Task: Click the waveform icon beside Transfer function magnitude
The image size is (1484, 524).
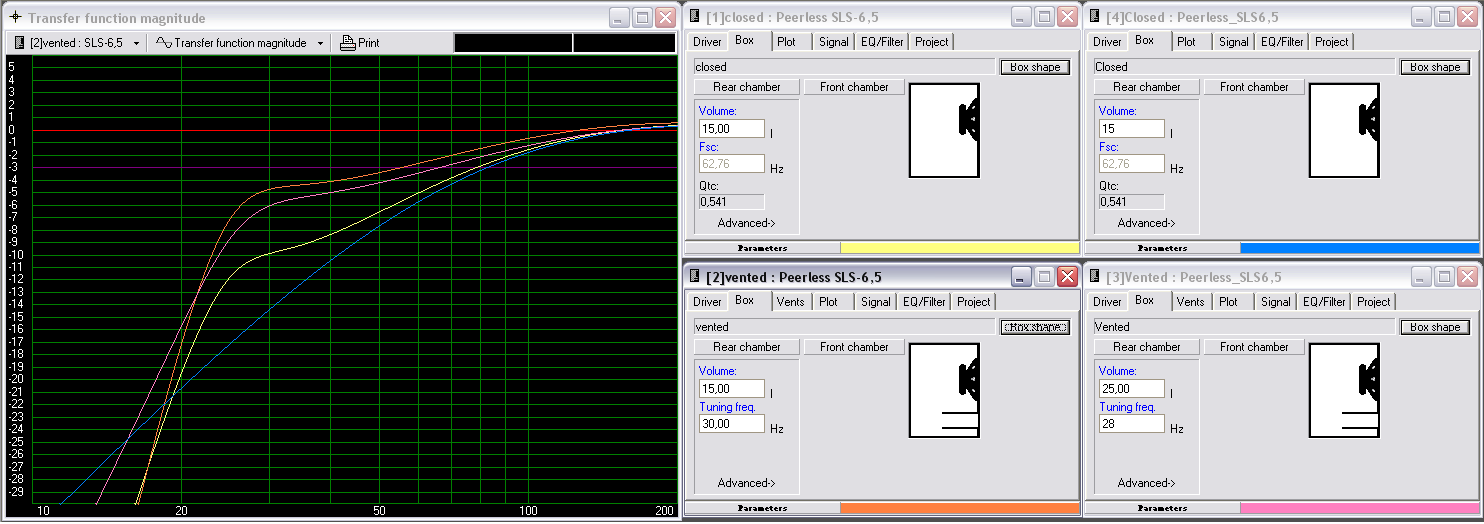Action: pyautogui.click(x=163, y=43)
